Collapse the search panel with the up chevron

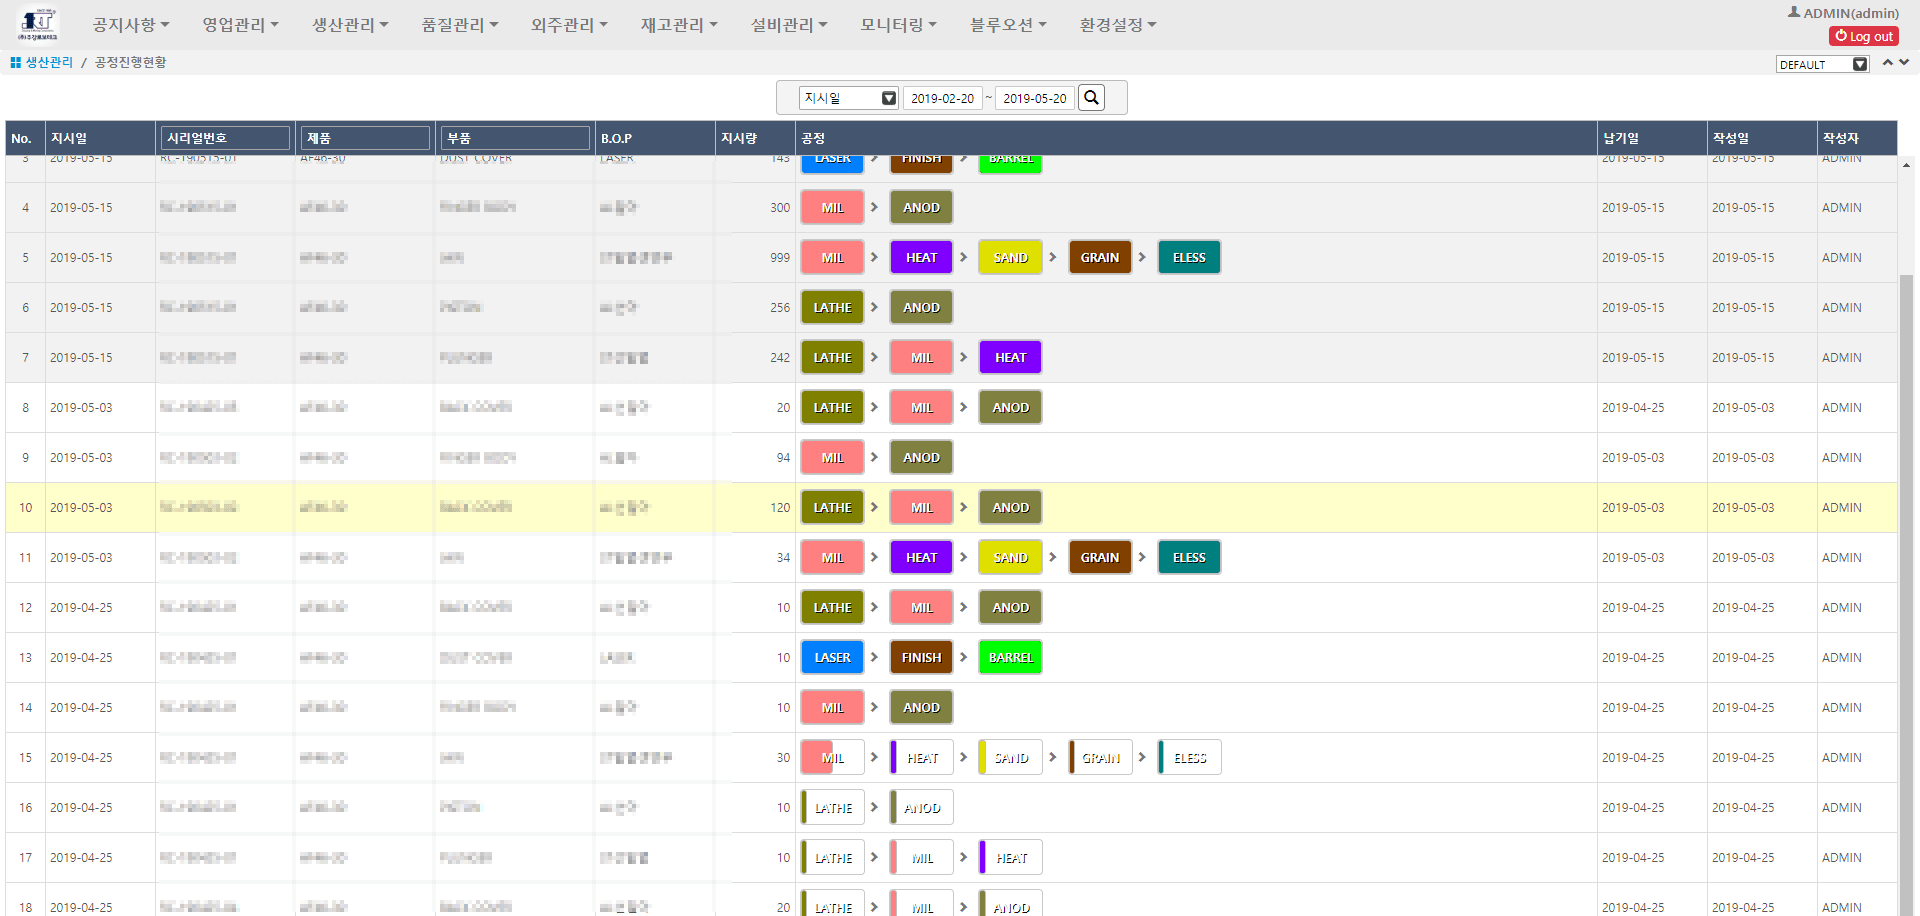pyautogui.click(x=1888, y=62)
